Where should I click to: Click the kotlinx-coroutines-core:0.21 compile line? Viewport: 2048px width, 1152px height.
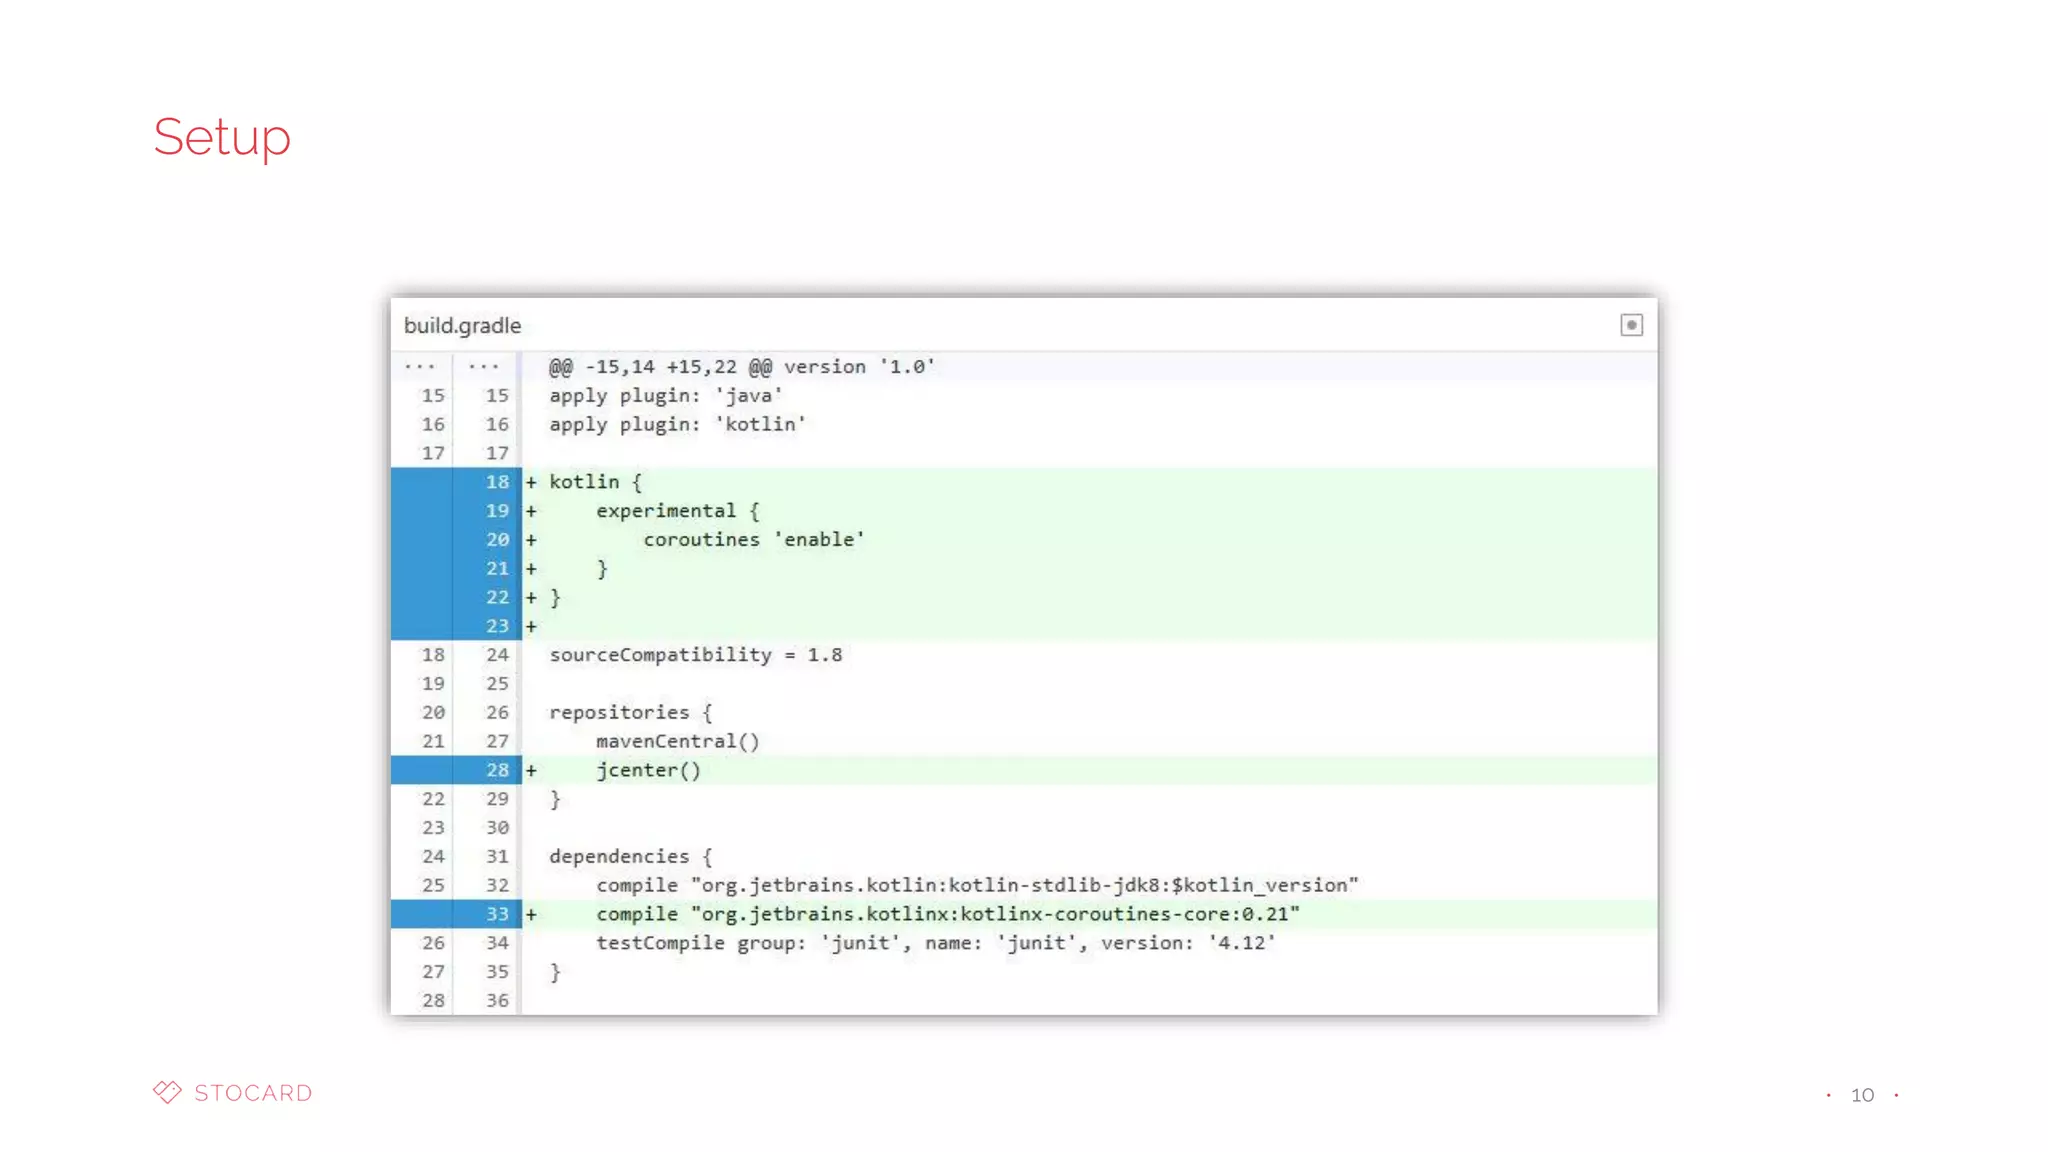coord(947,915)
